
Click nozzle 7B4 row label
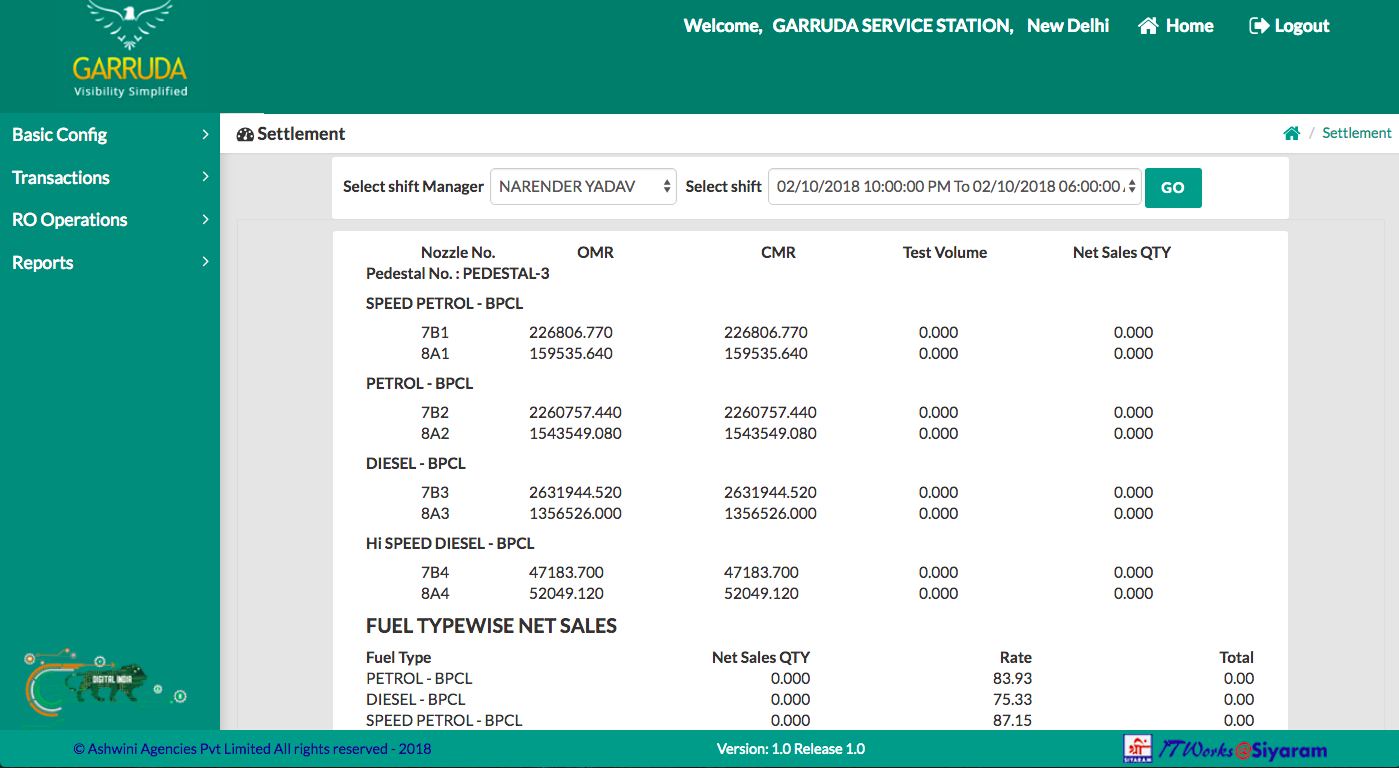point(435,572)
